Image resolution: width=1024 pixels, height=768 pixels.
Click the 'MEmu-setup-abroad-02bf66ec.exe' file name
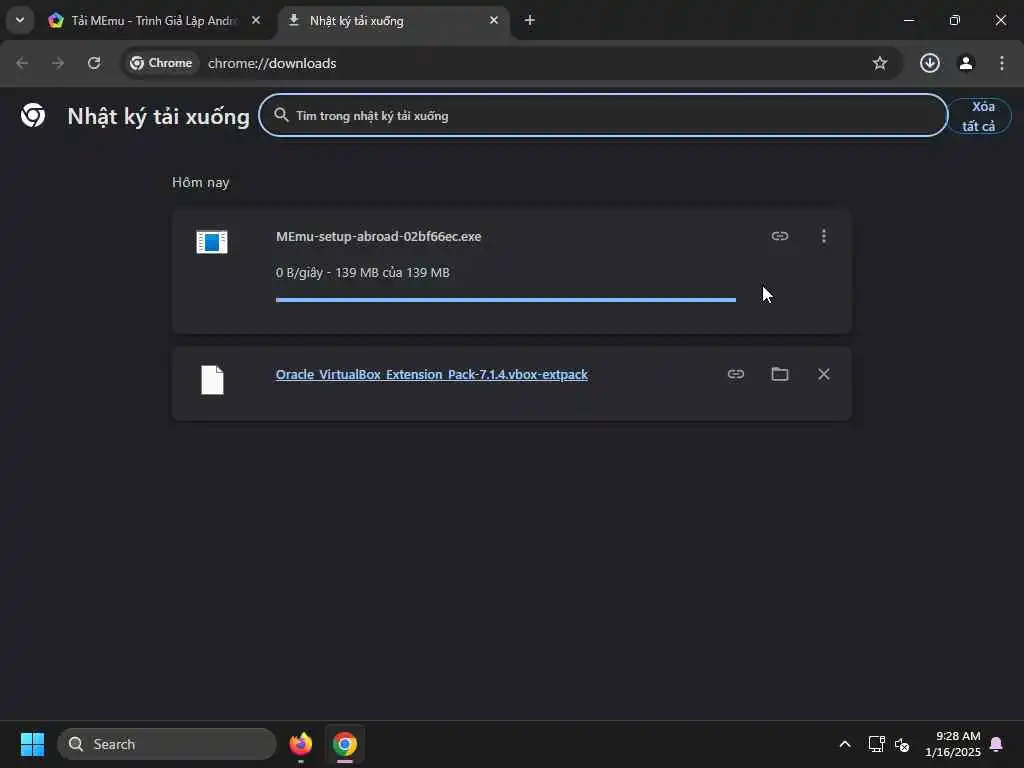[379, 236]
